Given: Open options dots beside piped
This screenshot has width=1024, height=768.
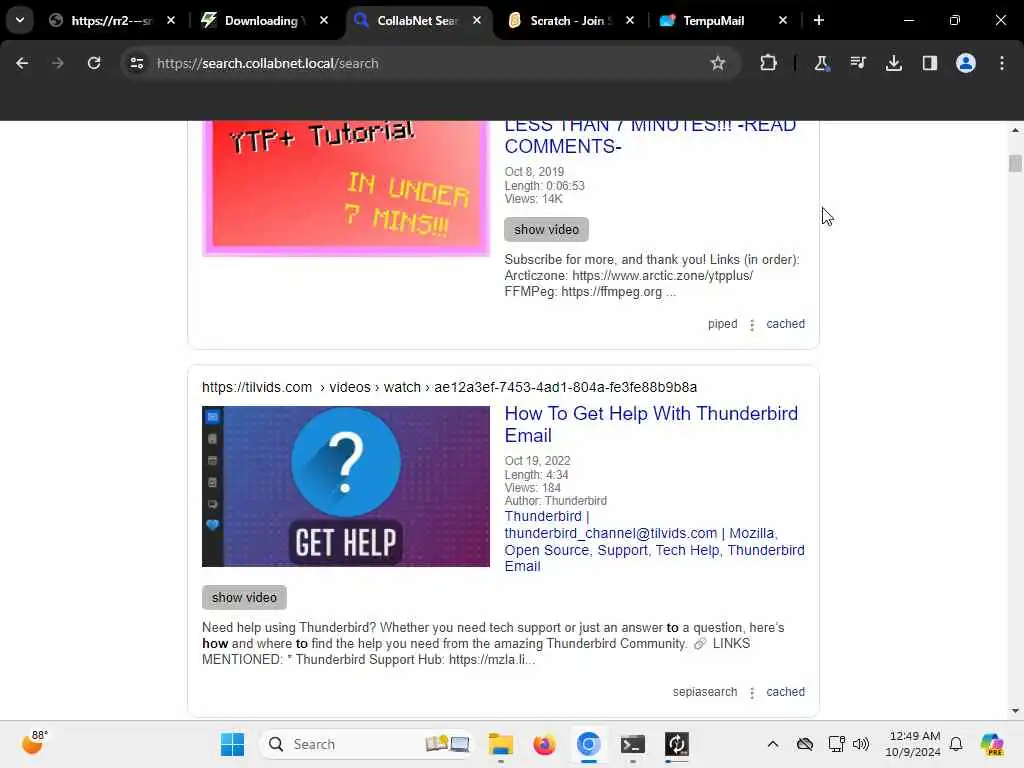Looking at the screenshot, I should [x=752, y=325].
